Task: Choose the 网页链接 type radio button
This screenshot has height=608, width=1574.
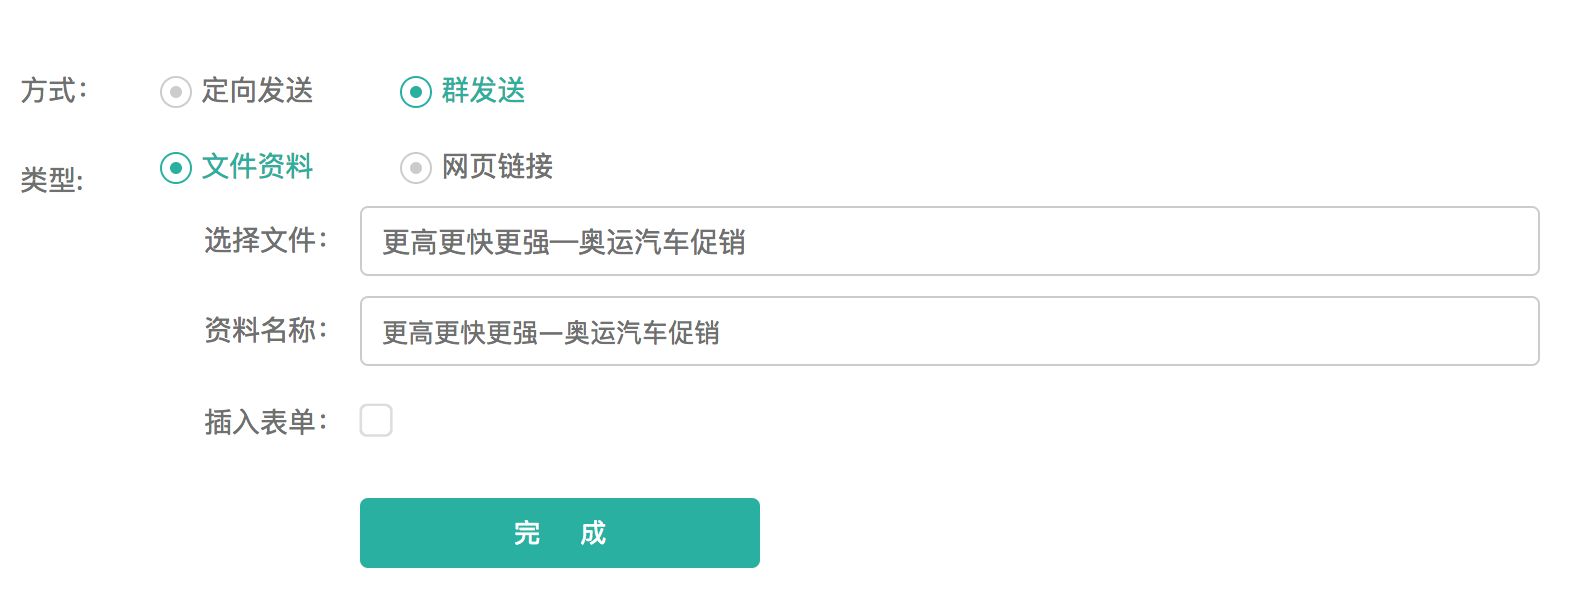Action: (x=416, y=168)
